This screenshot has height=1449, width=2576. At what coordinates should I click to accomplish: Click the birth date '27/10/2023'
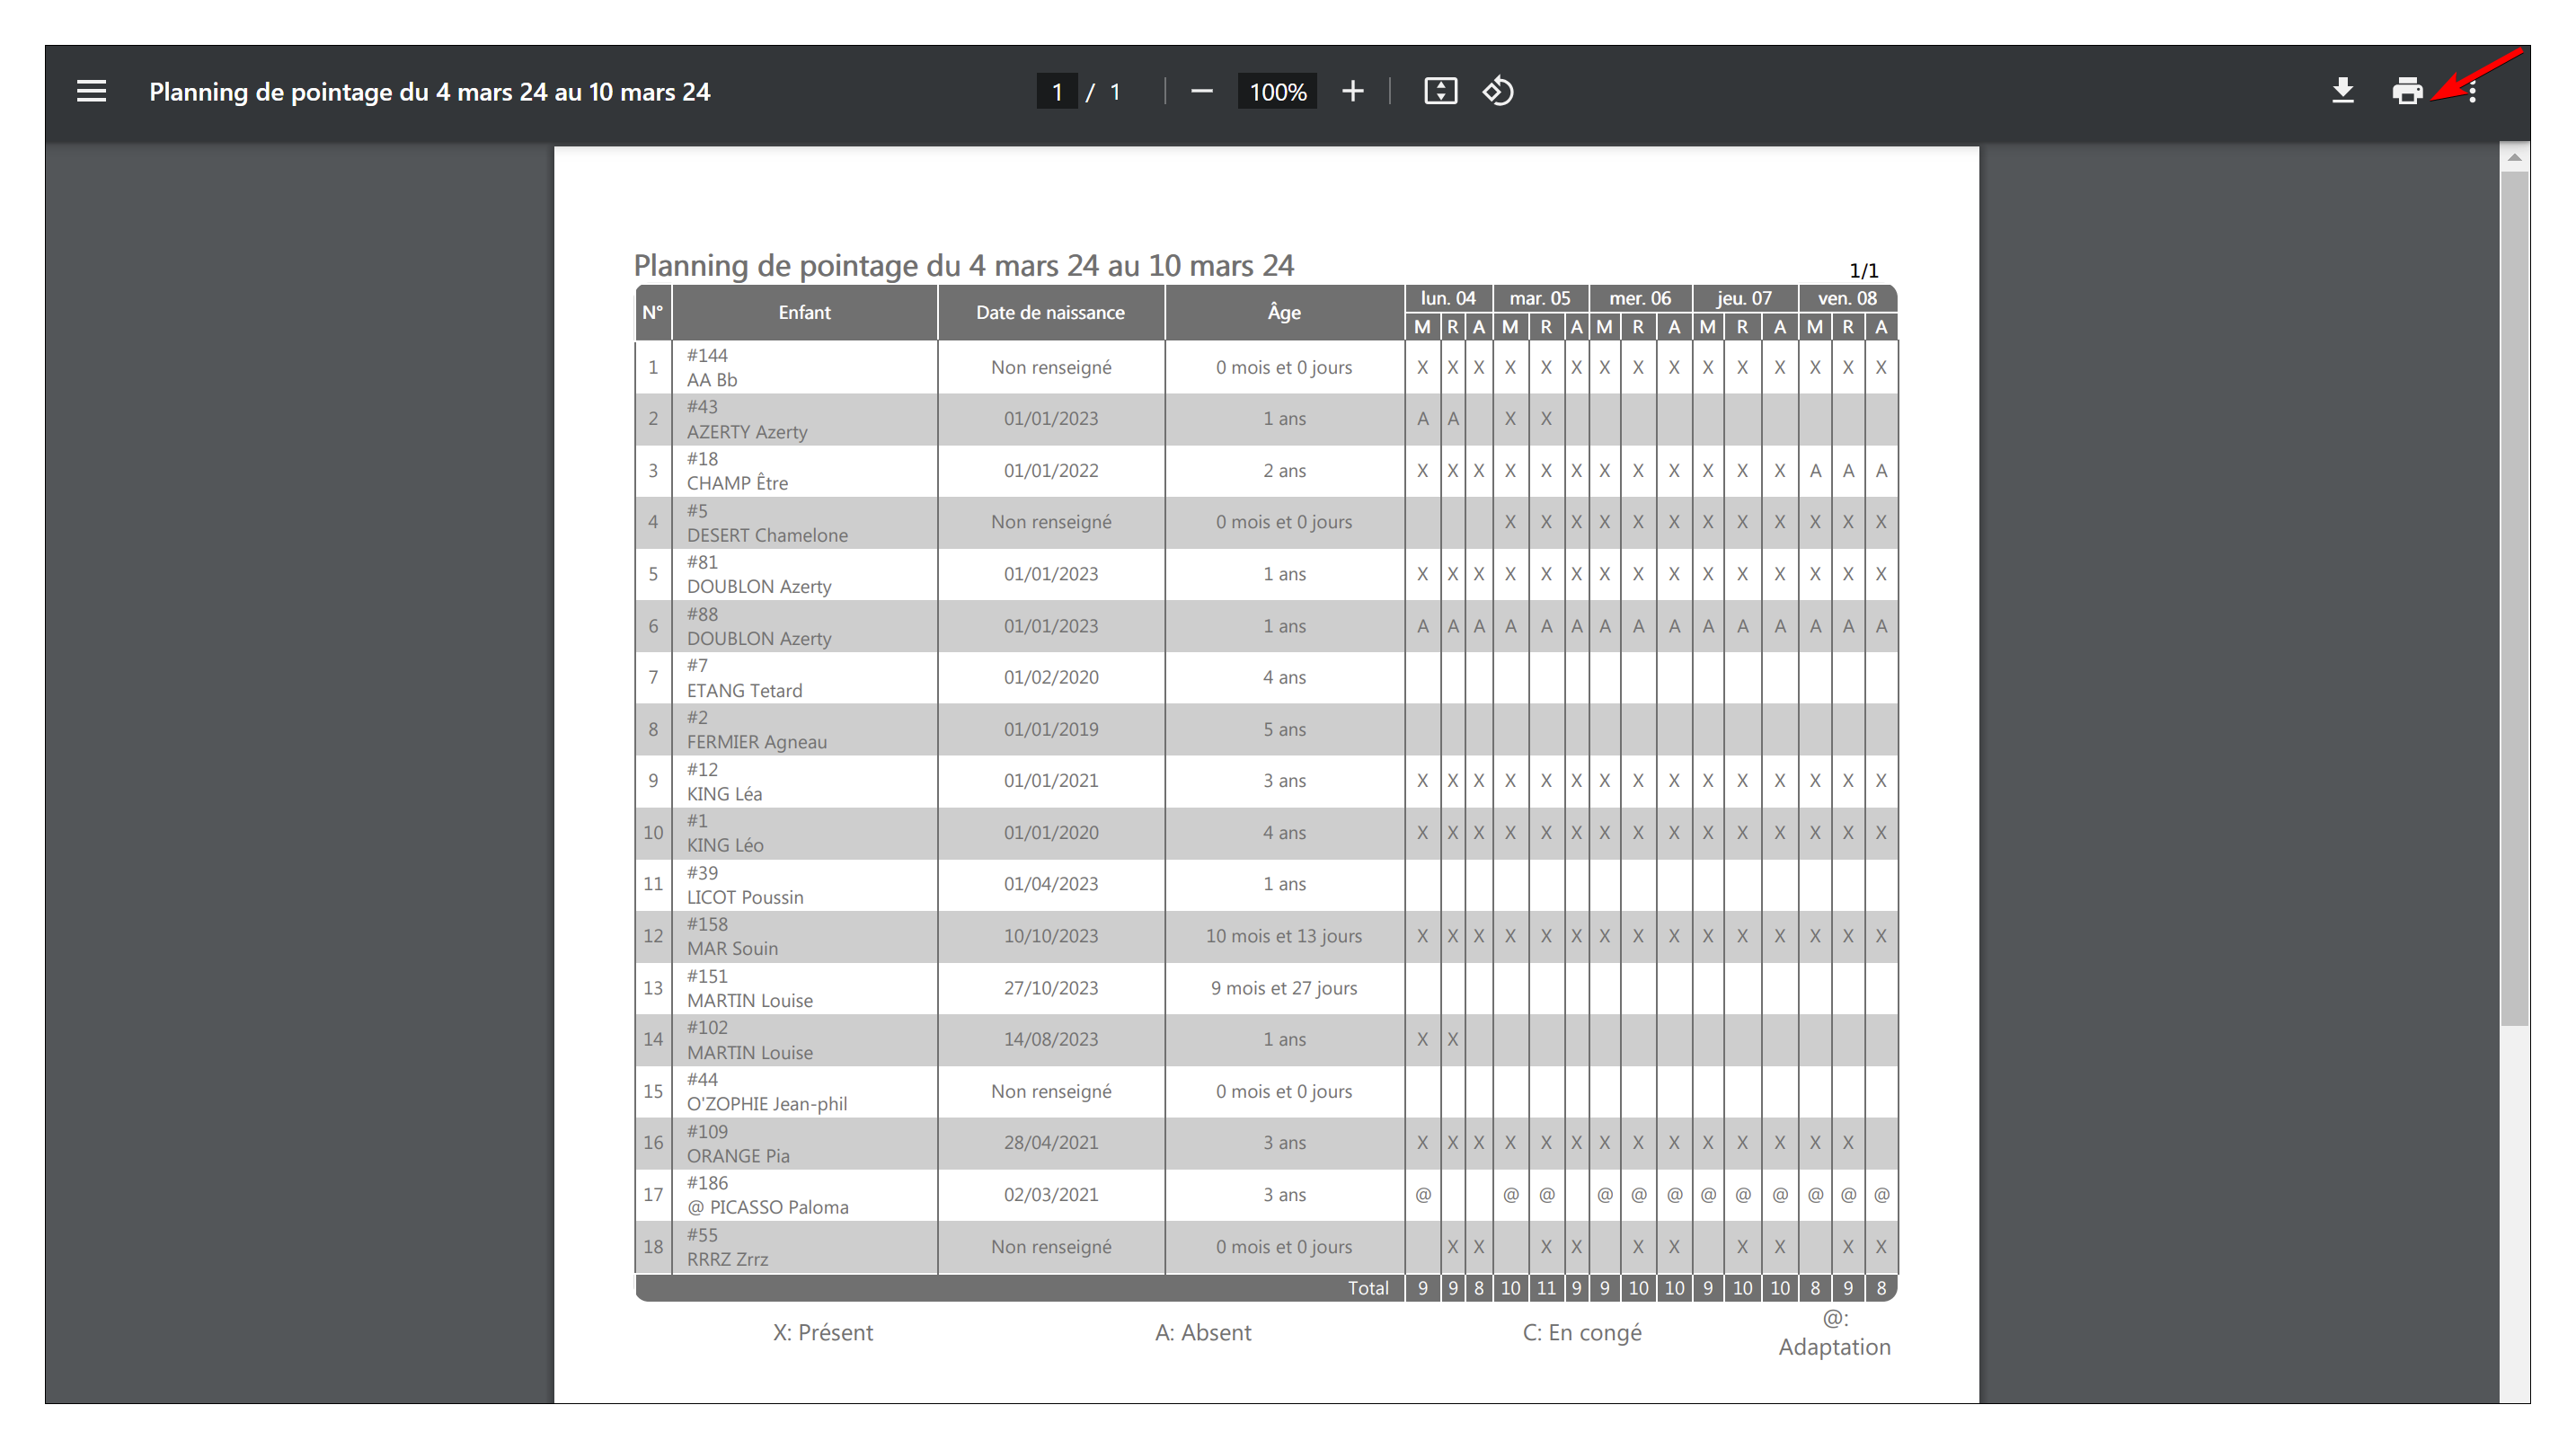pyautogui.click(x=1051, y=988)
